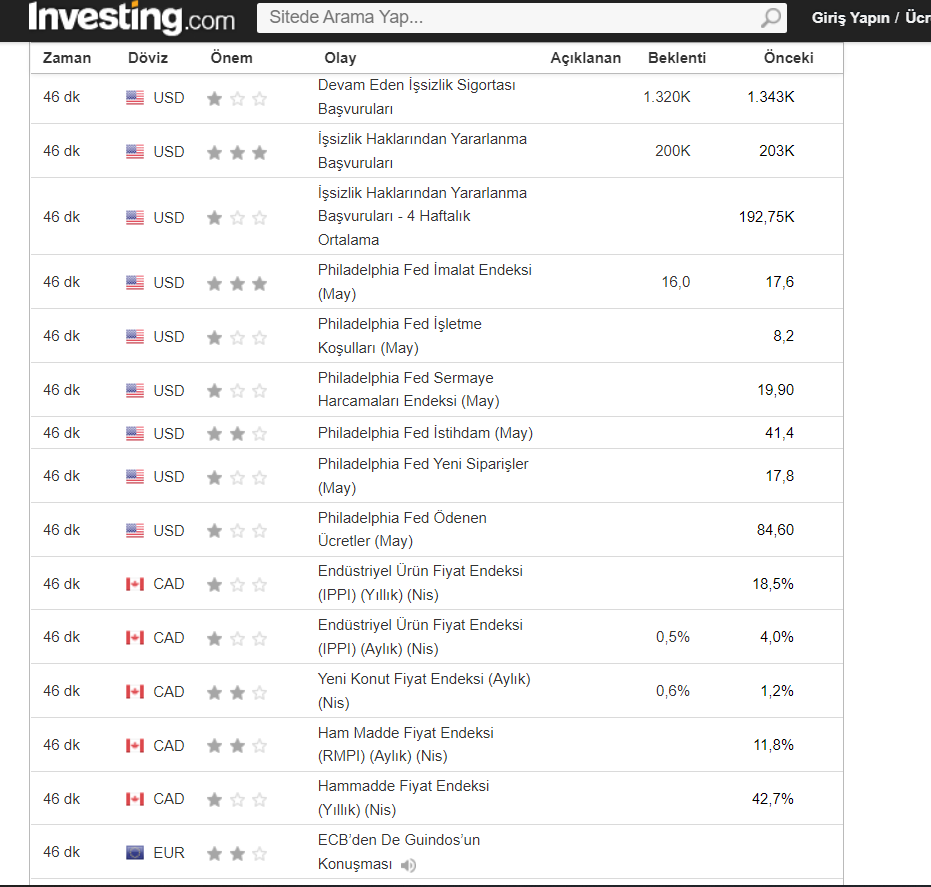Click importance stars for Ham Madde Fiyat Endeksi

click(237, 746)
